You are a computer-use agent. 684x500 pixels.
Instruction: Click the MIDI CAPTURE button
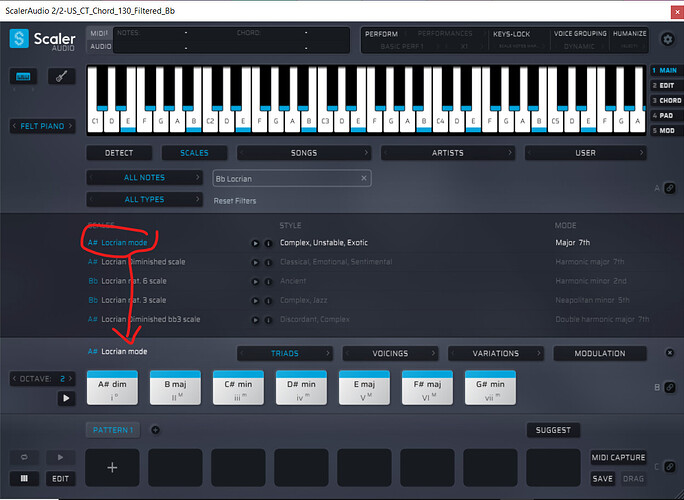pos(618,457)
